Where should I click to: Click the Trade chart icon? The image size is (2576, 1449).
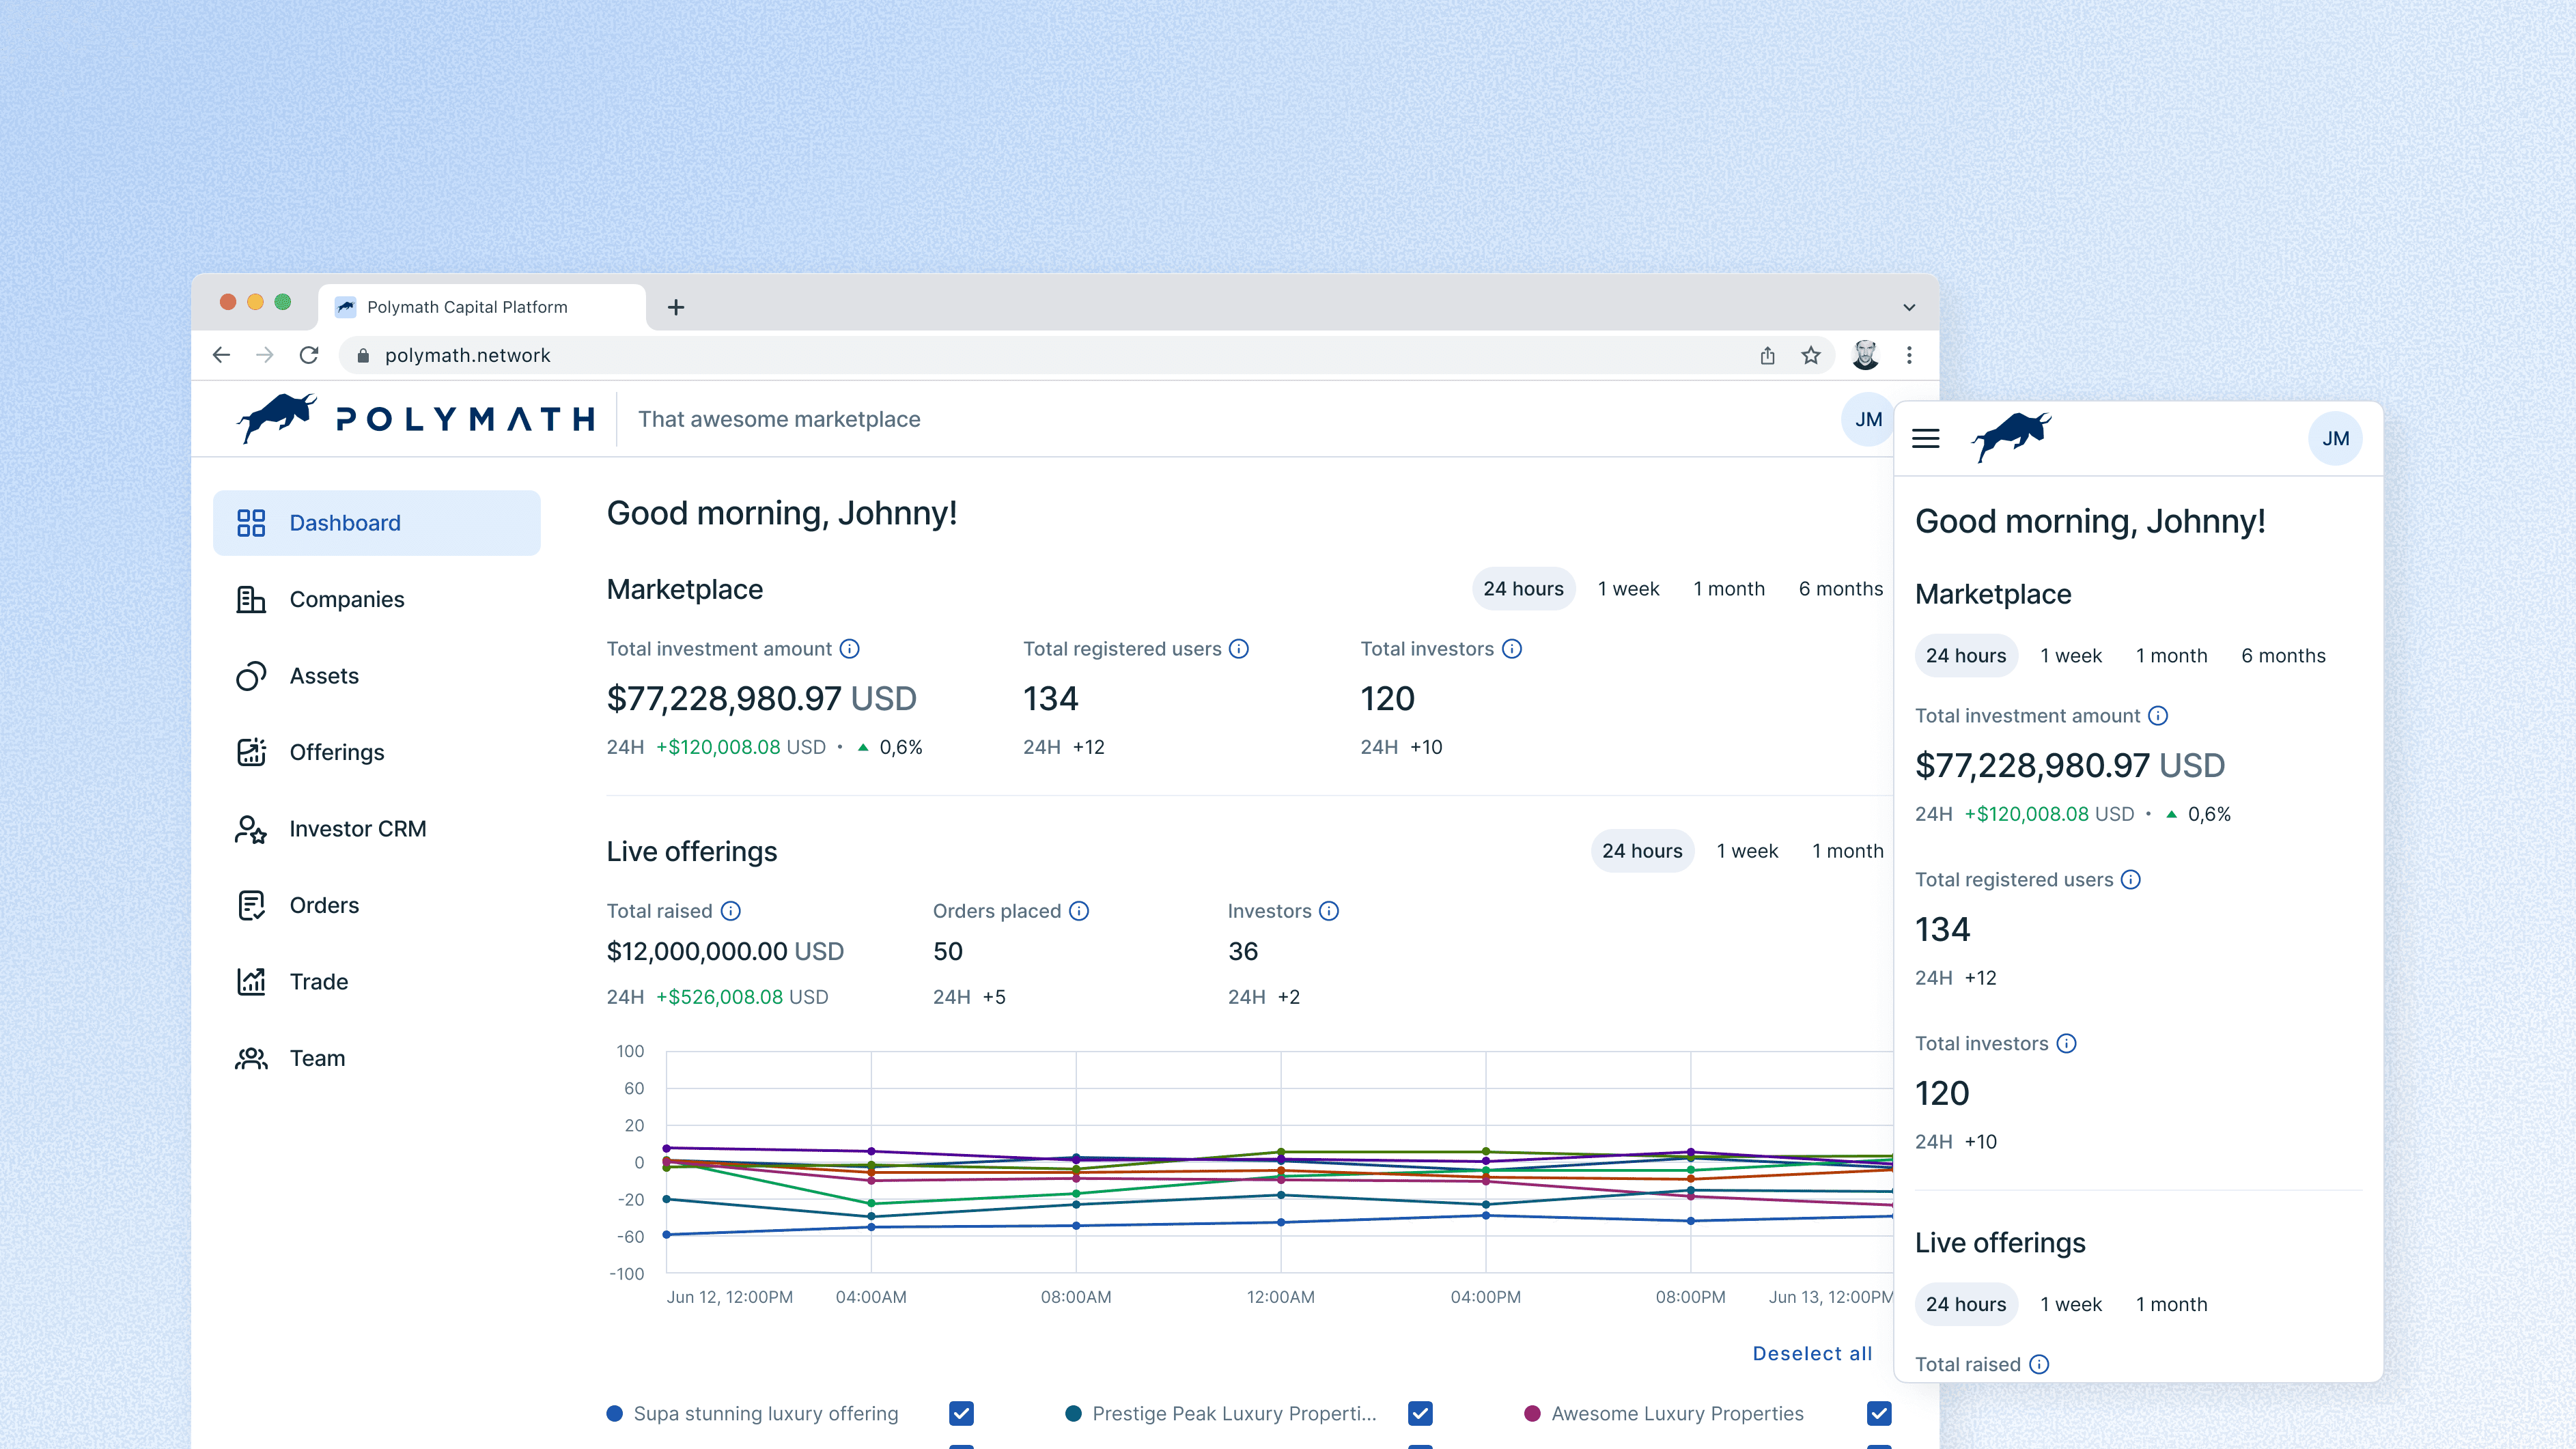coord(251,982)
